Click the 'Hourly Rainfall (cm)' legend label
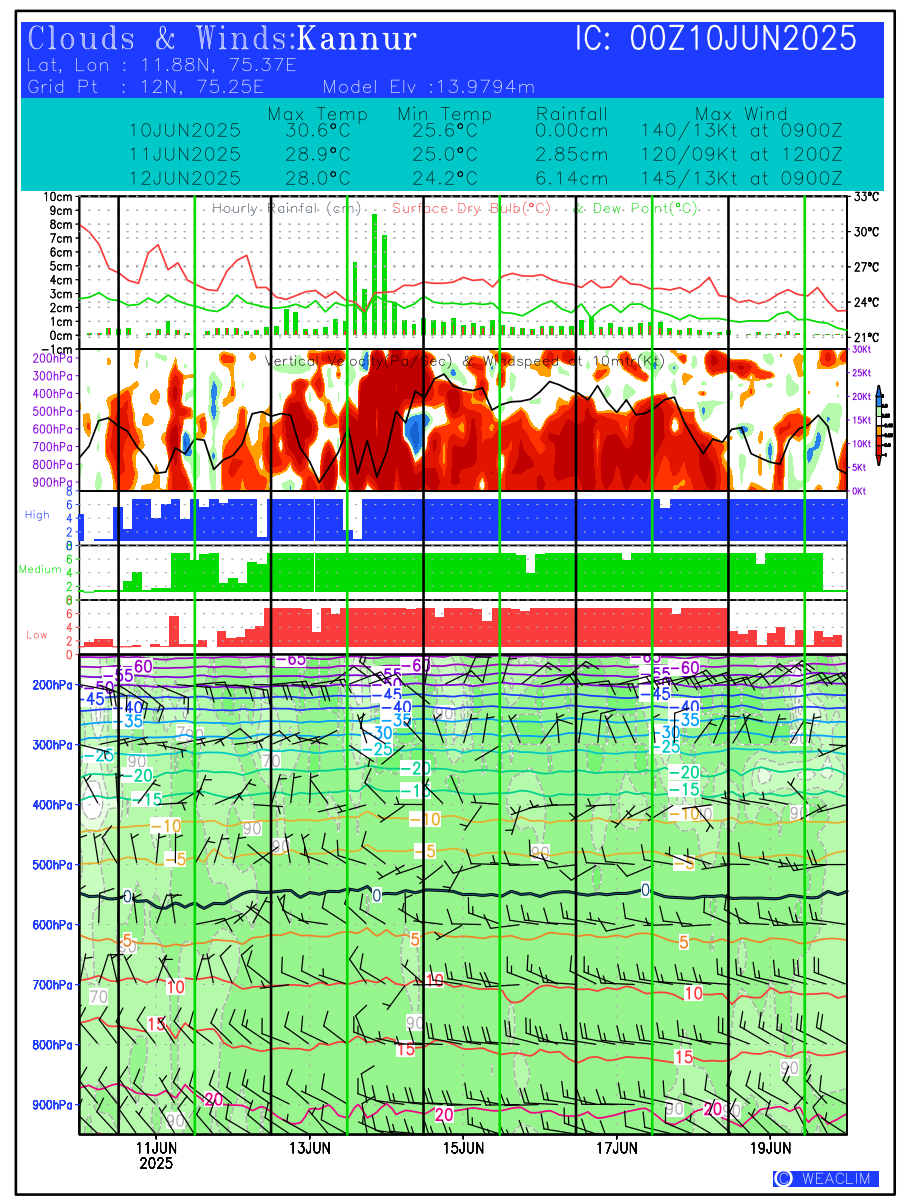Viewport: 900px width, 1200px height. pos(286,209)
